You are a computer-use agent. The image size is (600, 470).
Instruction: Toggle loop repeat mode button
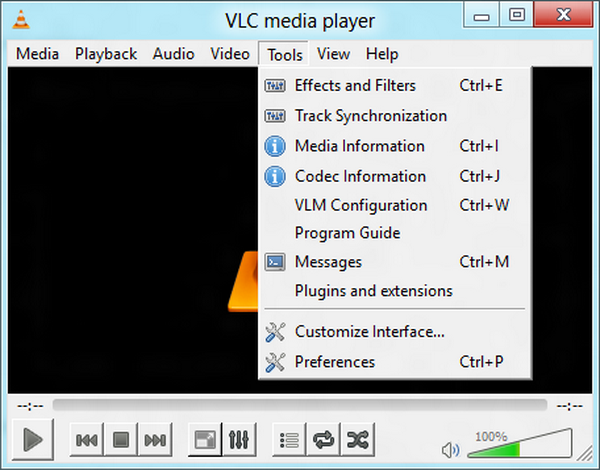click(x=323, y=440)
